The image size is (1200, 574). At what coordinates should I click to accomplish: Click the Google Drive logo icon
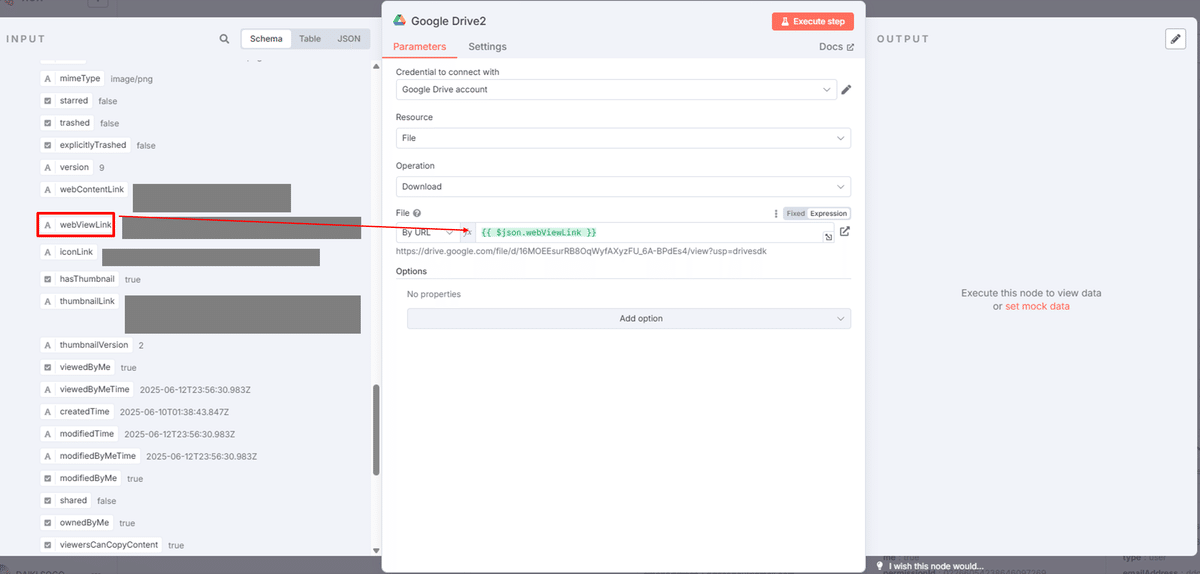pos(399,20)
